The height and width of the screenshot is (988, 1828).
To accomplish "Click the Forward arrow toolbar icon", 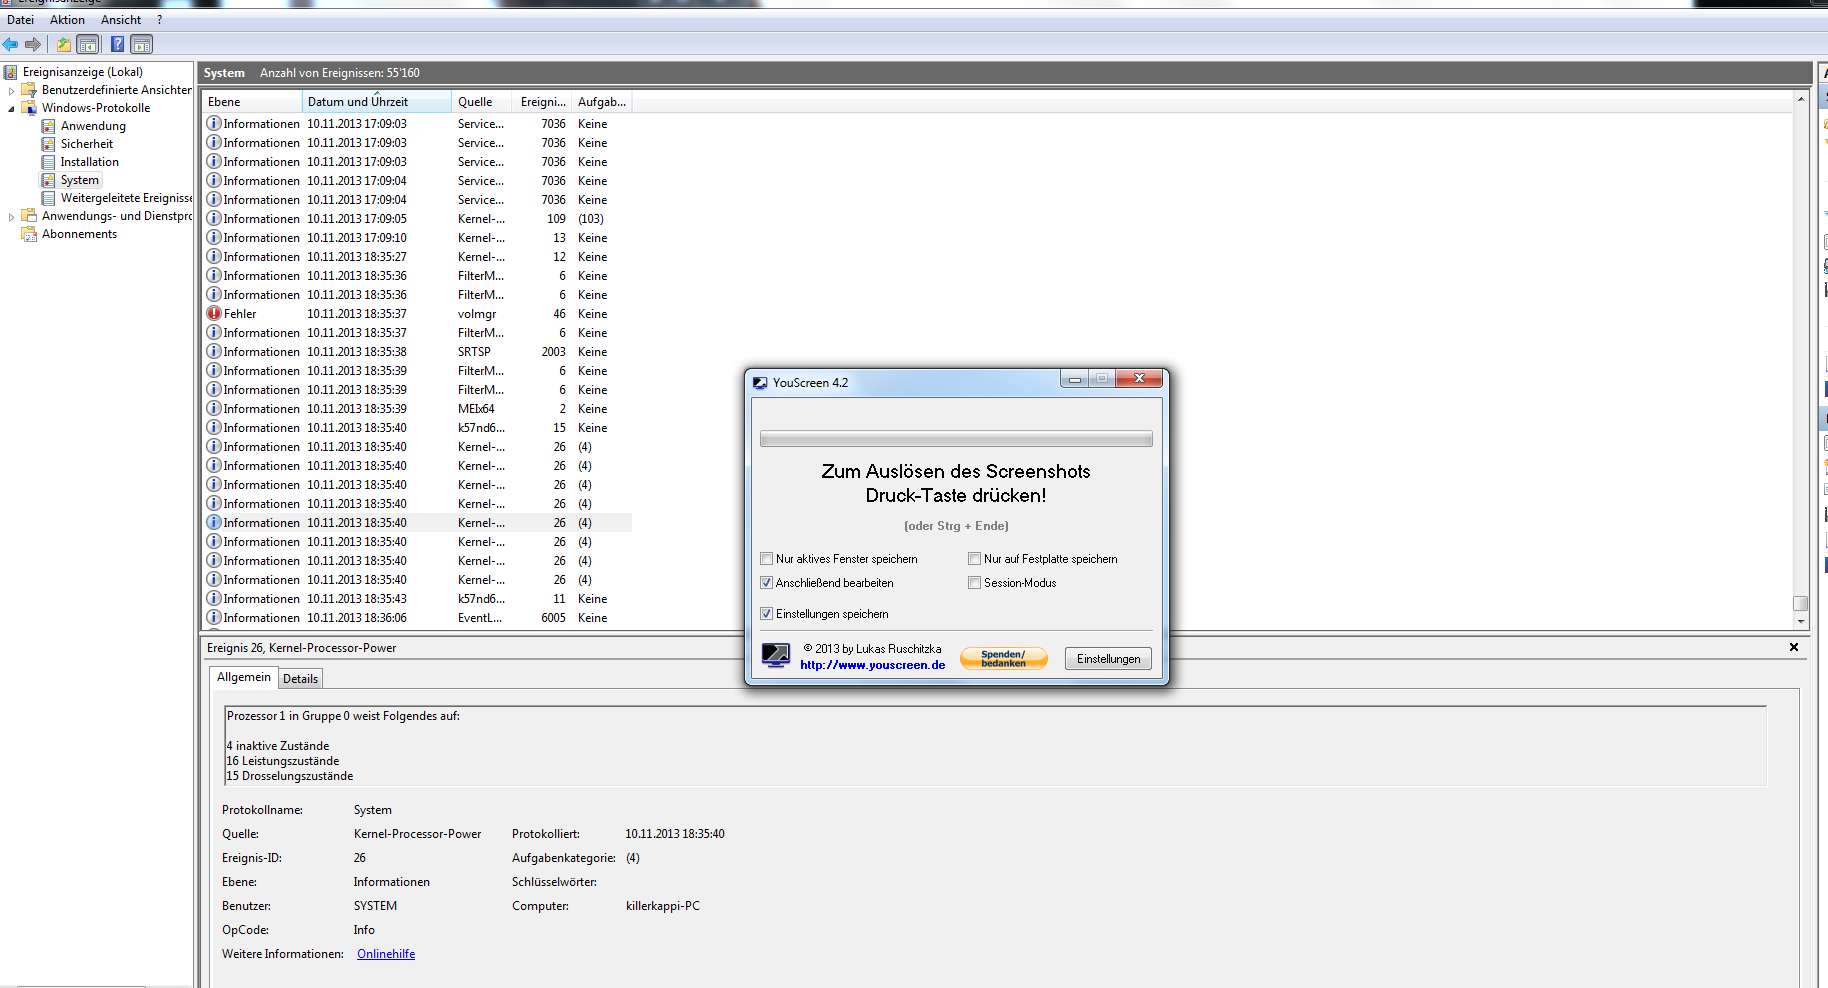I will [33, 44].
